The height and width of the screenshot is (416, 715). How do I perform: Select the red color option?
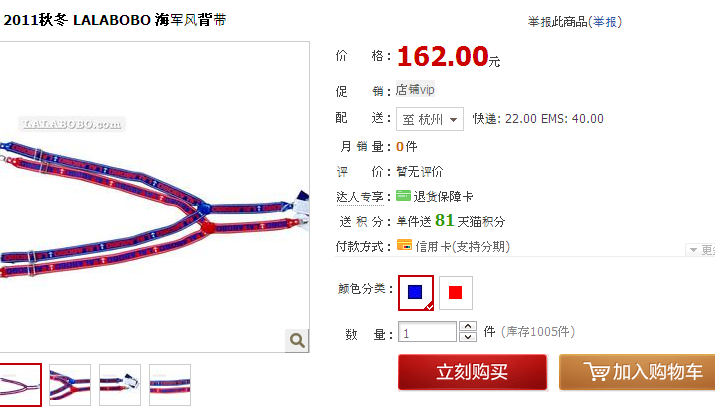(456, 293)
